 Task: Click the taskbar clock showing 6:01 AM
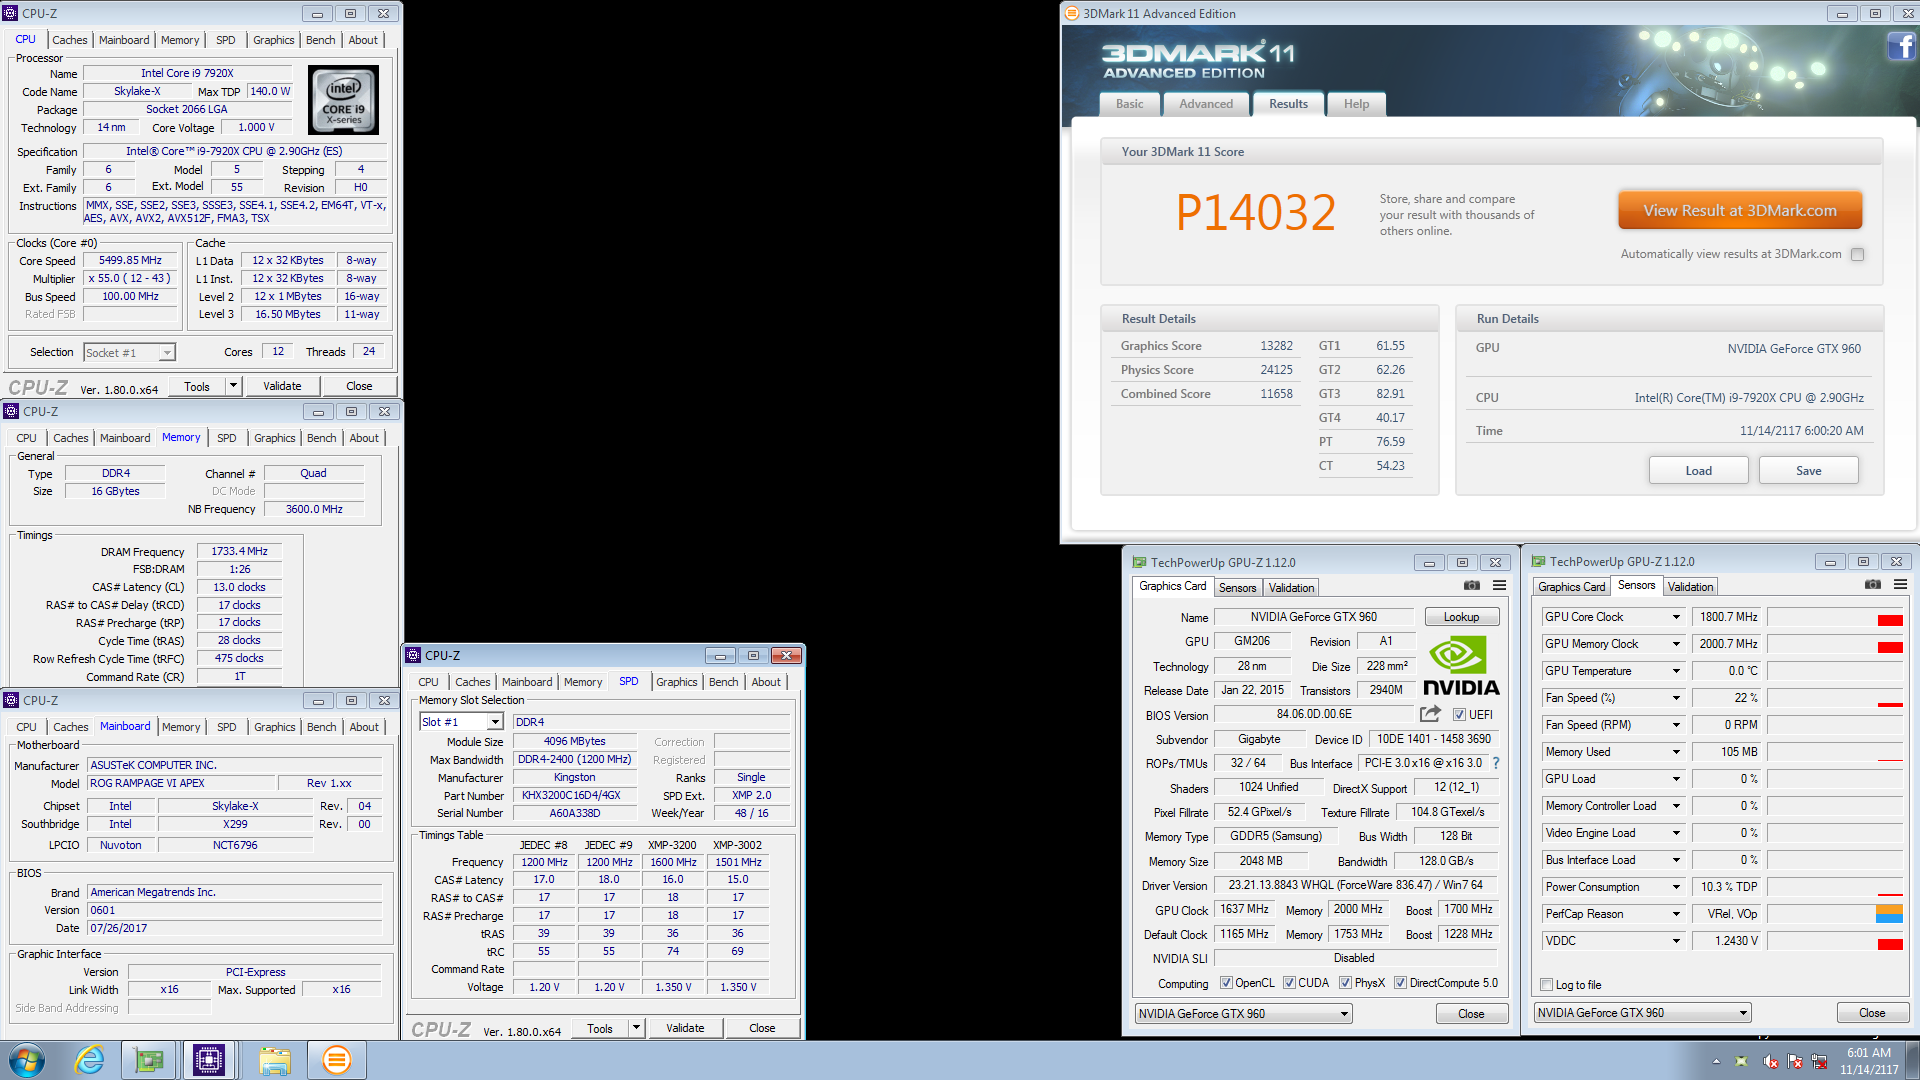(1869, 1061)
